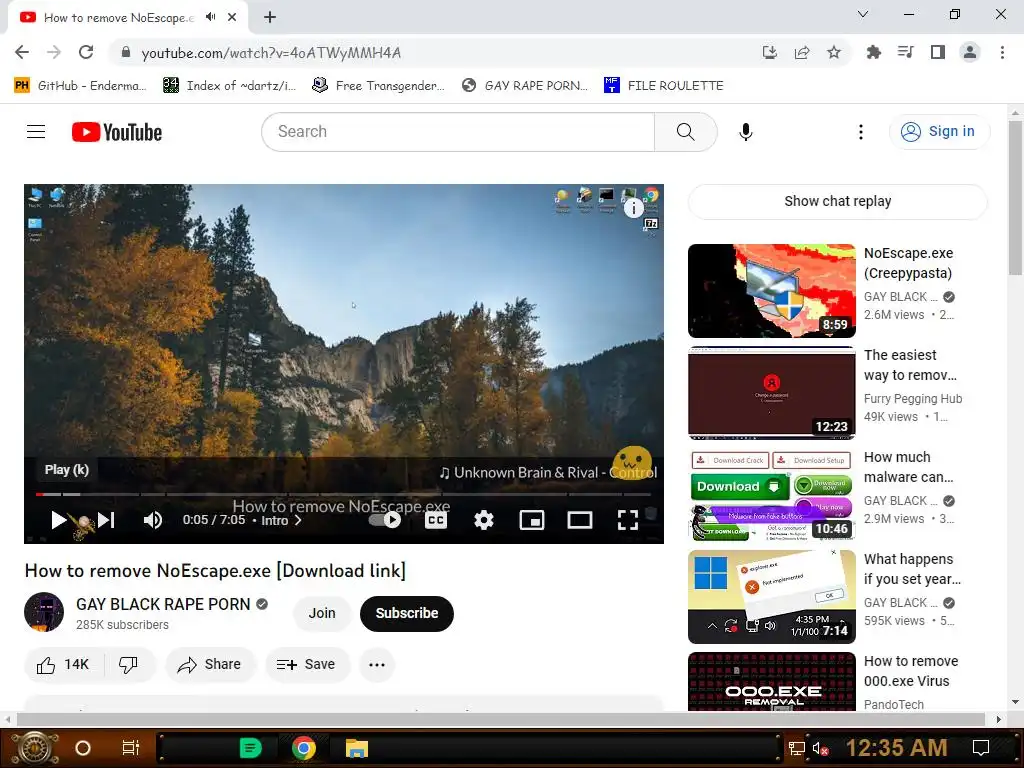Seek on the video progress bar
The width and height of the screenshot is (1024, 768).
click(x=344, y=494)
